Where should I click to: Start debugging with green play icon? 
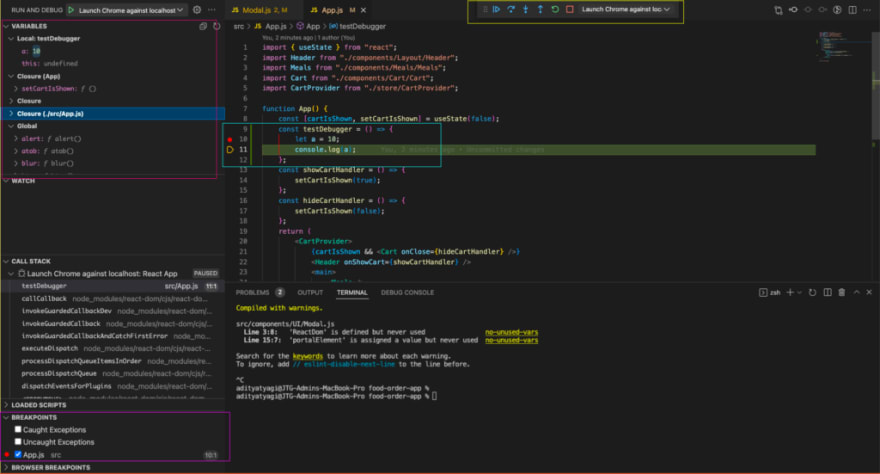71,10
